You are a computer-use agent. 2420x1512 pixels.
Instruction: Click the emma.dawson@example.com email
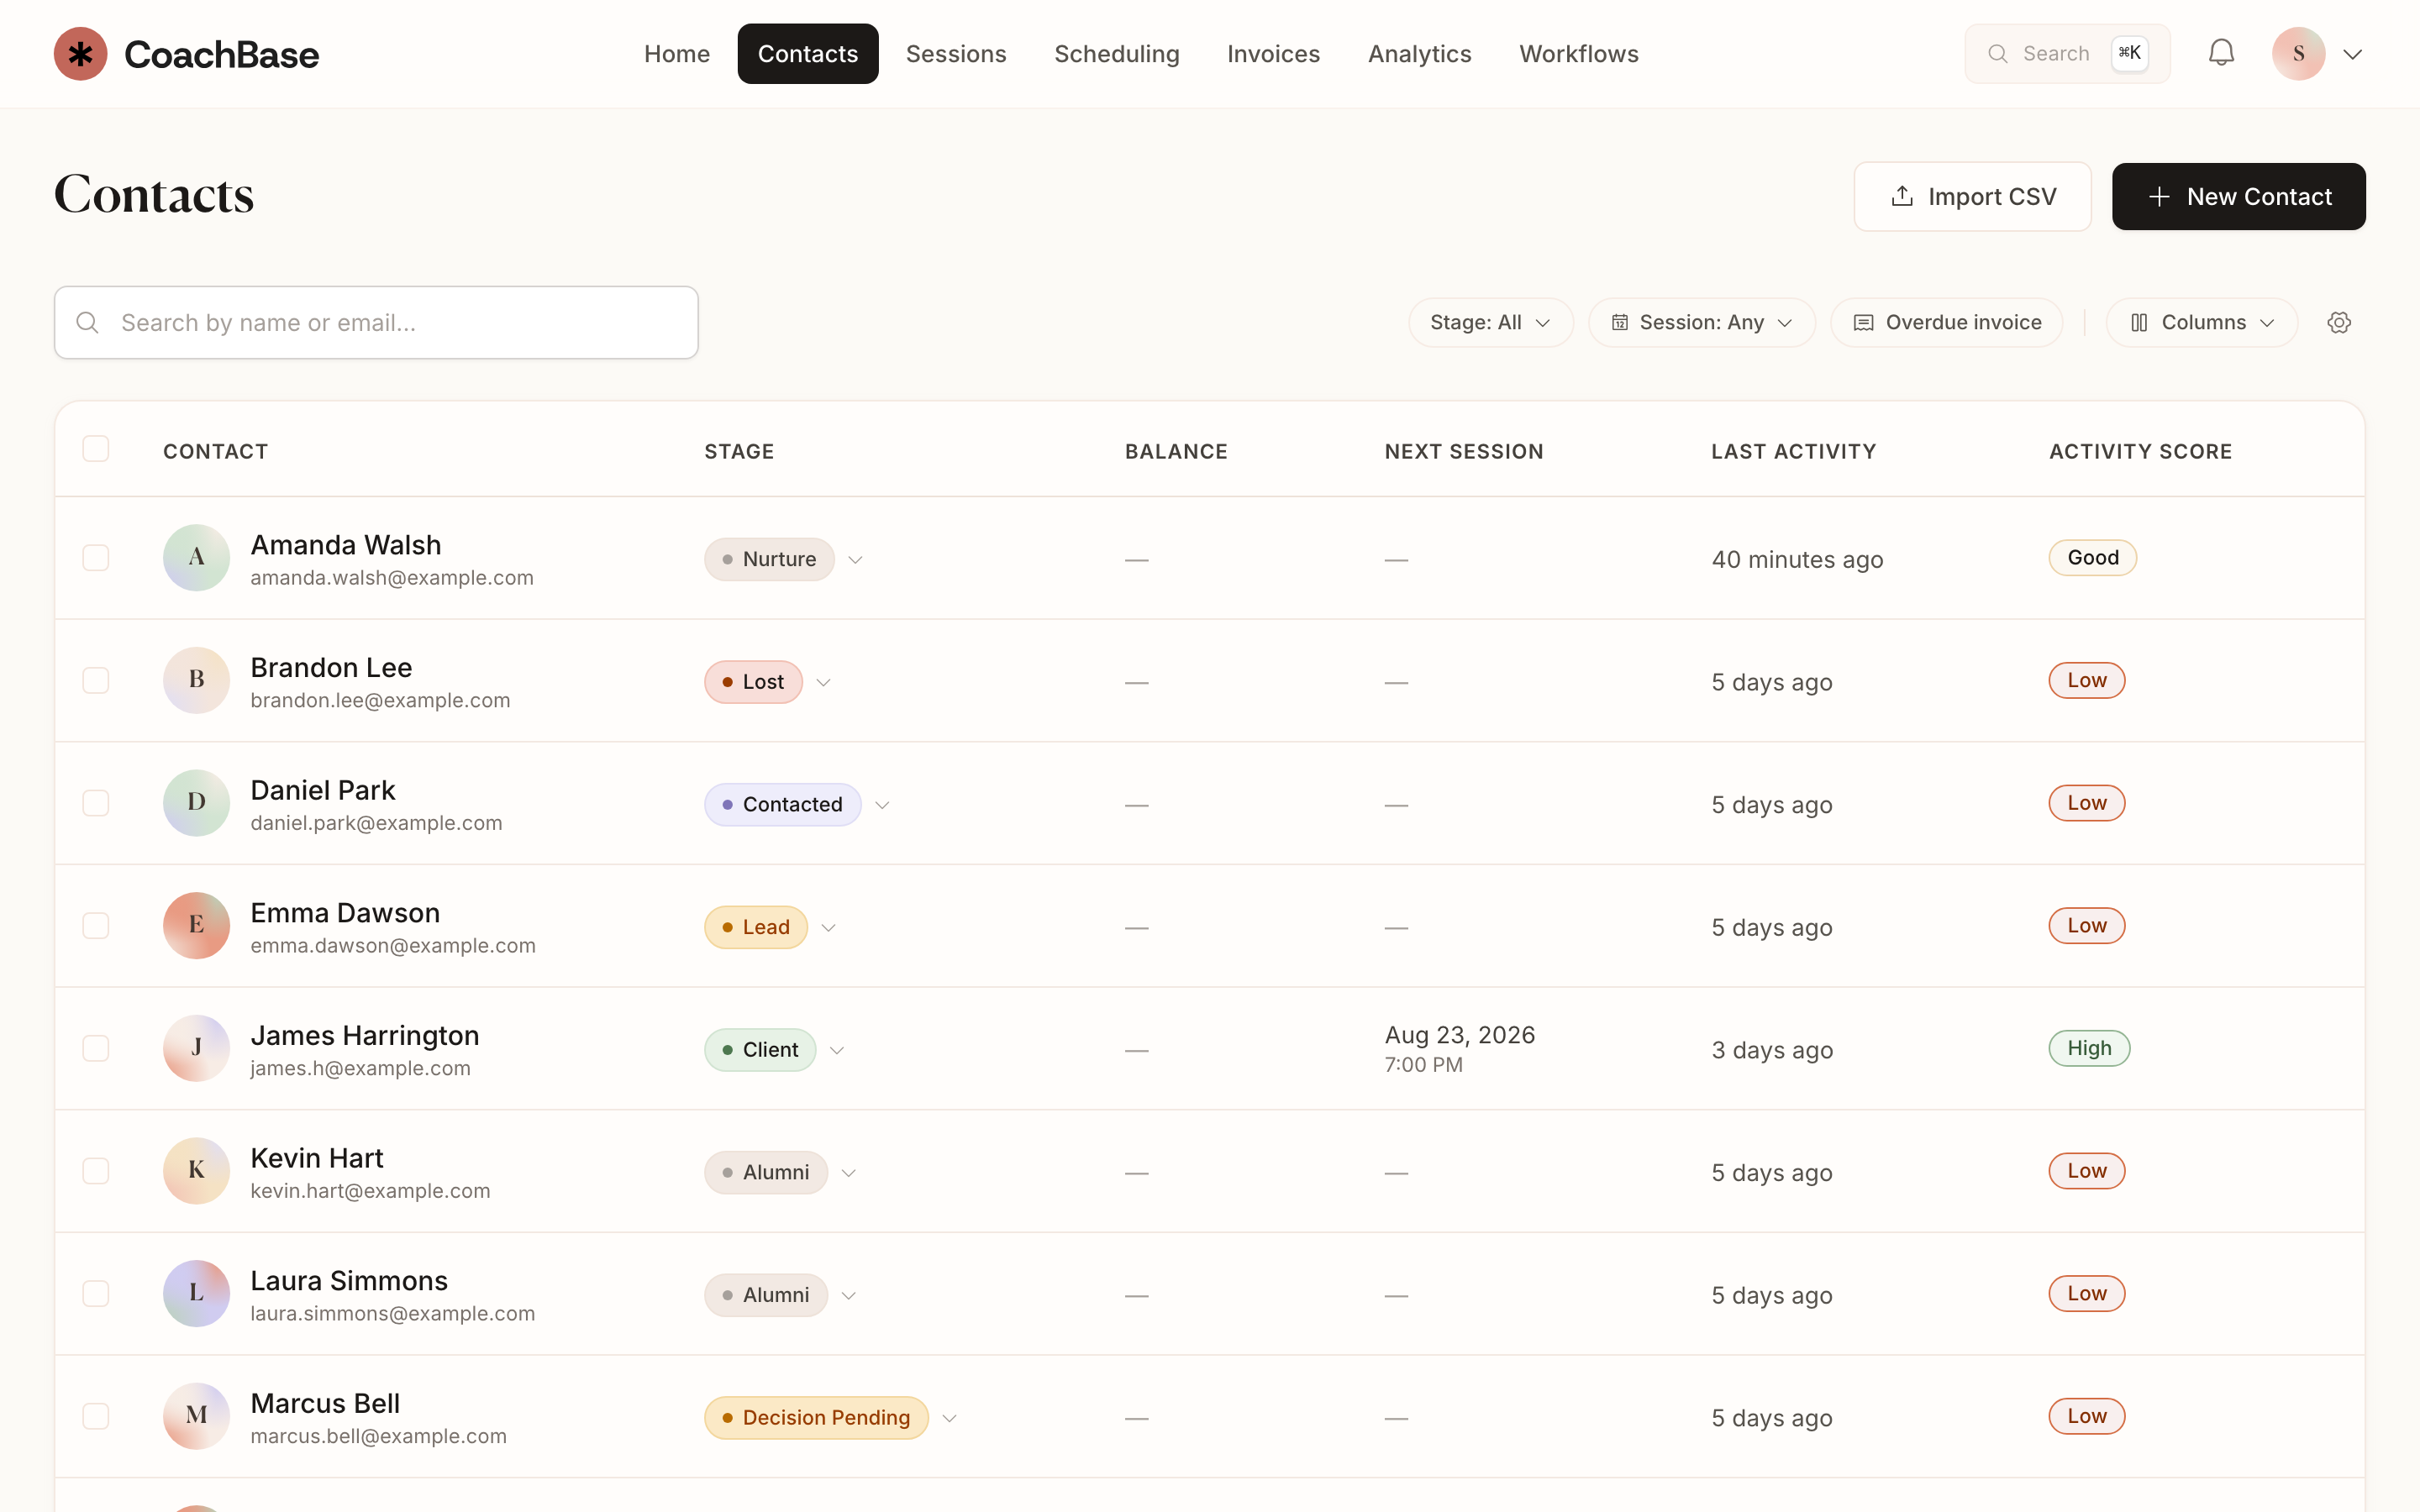click(393, 945)
